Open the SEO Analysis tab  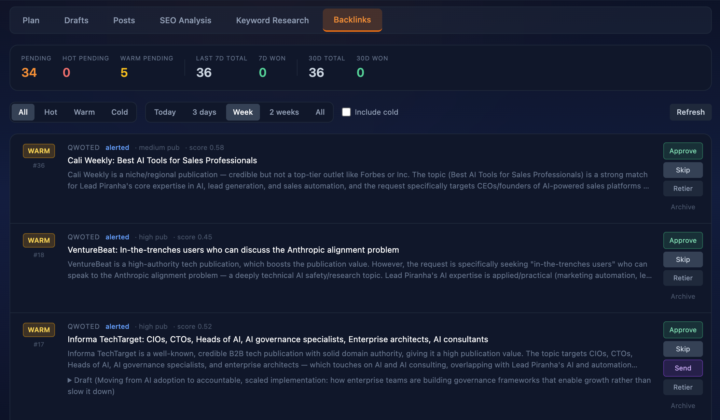coord(186,20)
